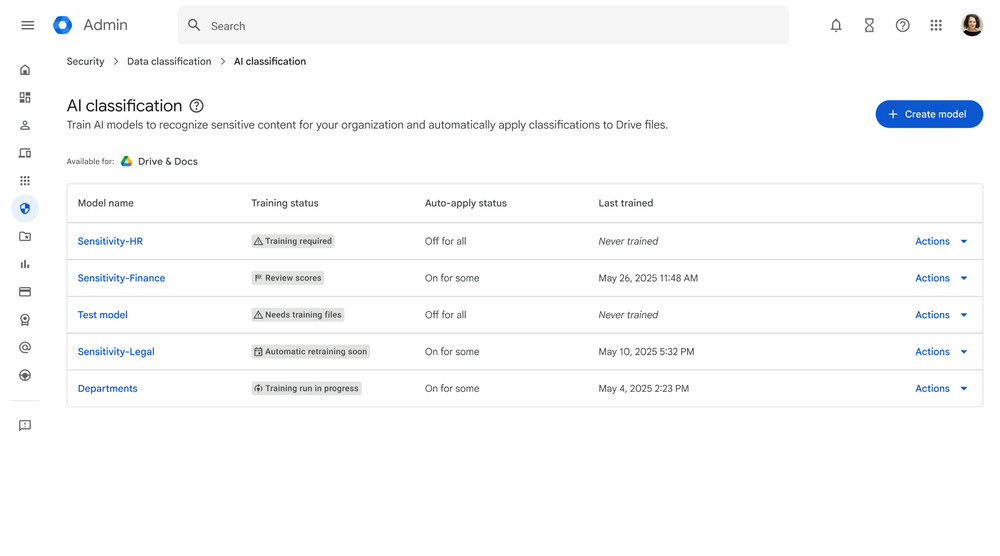
Task: Go to Data classification breadcrumb
Action: point(169,61)
